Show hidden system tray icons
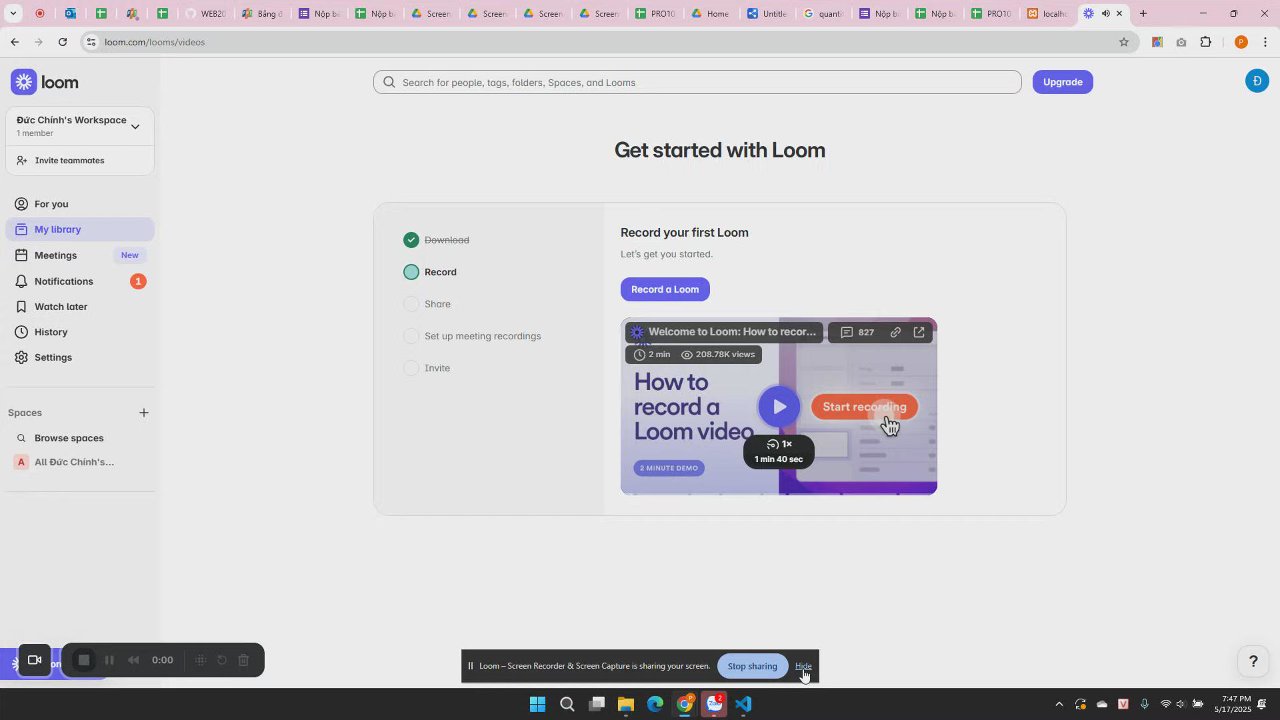The width and height of the screenshot is (1280, 720). click(1059, 704)
